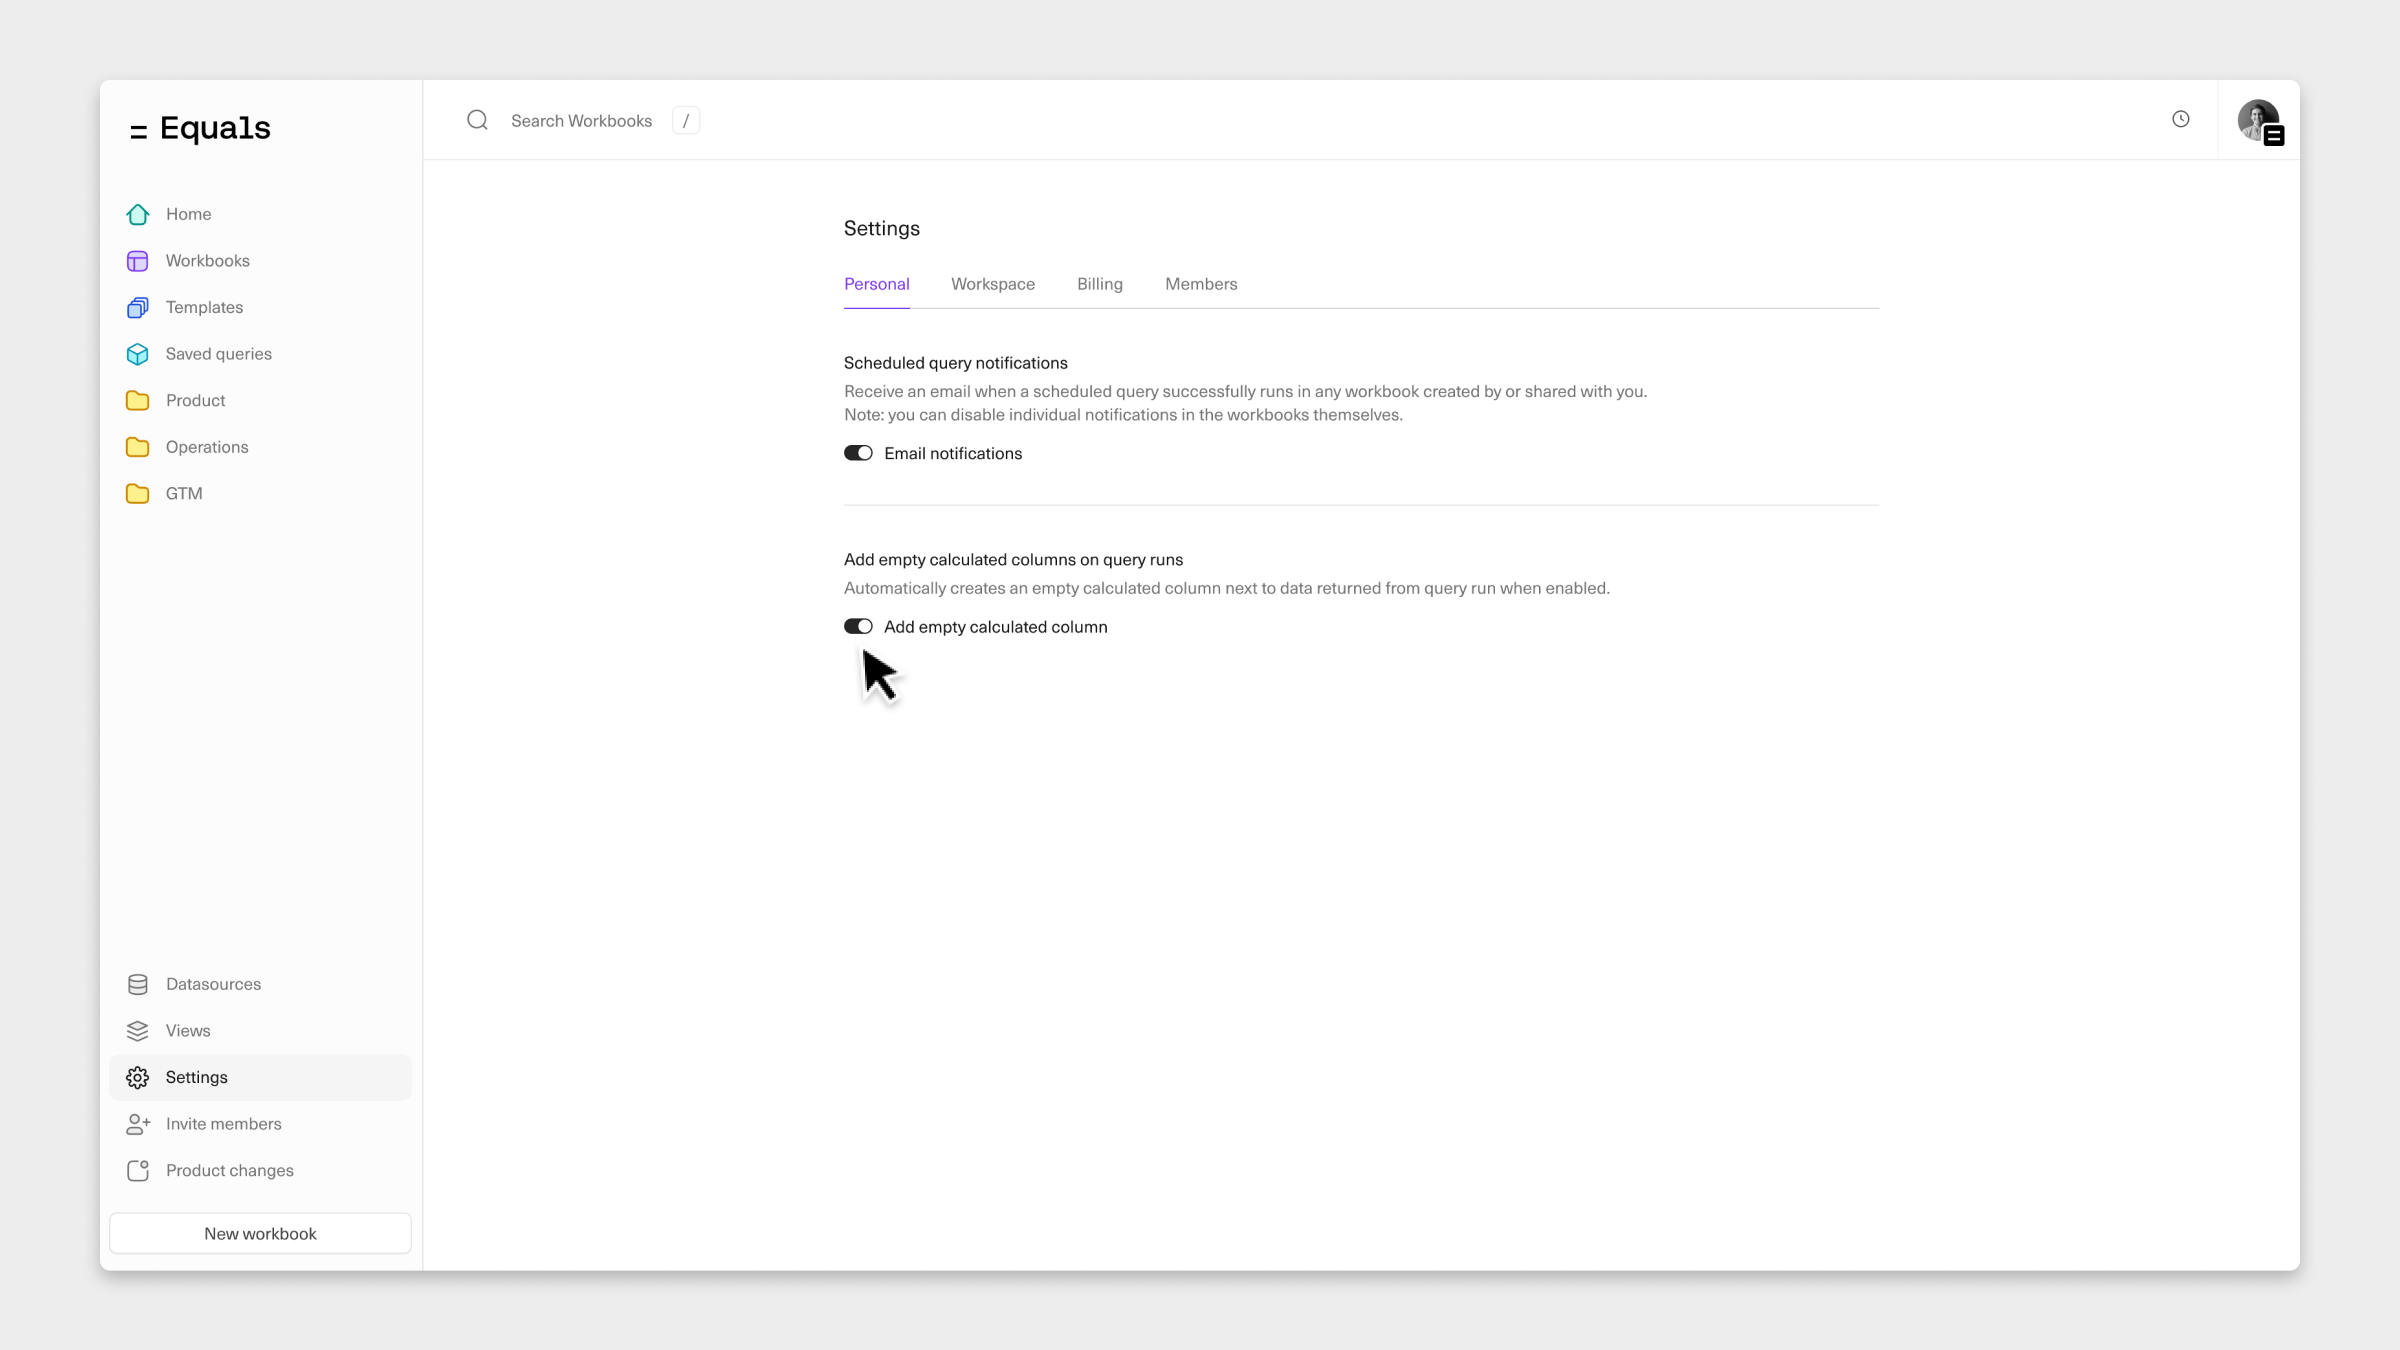Open Saved queries cube icon
The height and width of the screenshot is (1350, 2400).
click(138, 354)
